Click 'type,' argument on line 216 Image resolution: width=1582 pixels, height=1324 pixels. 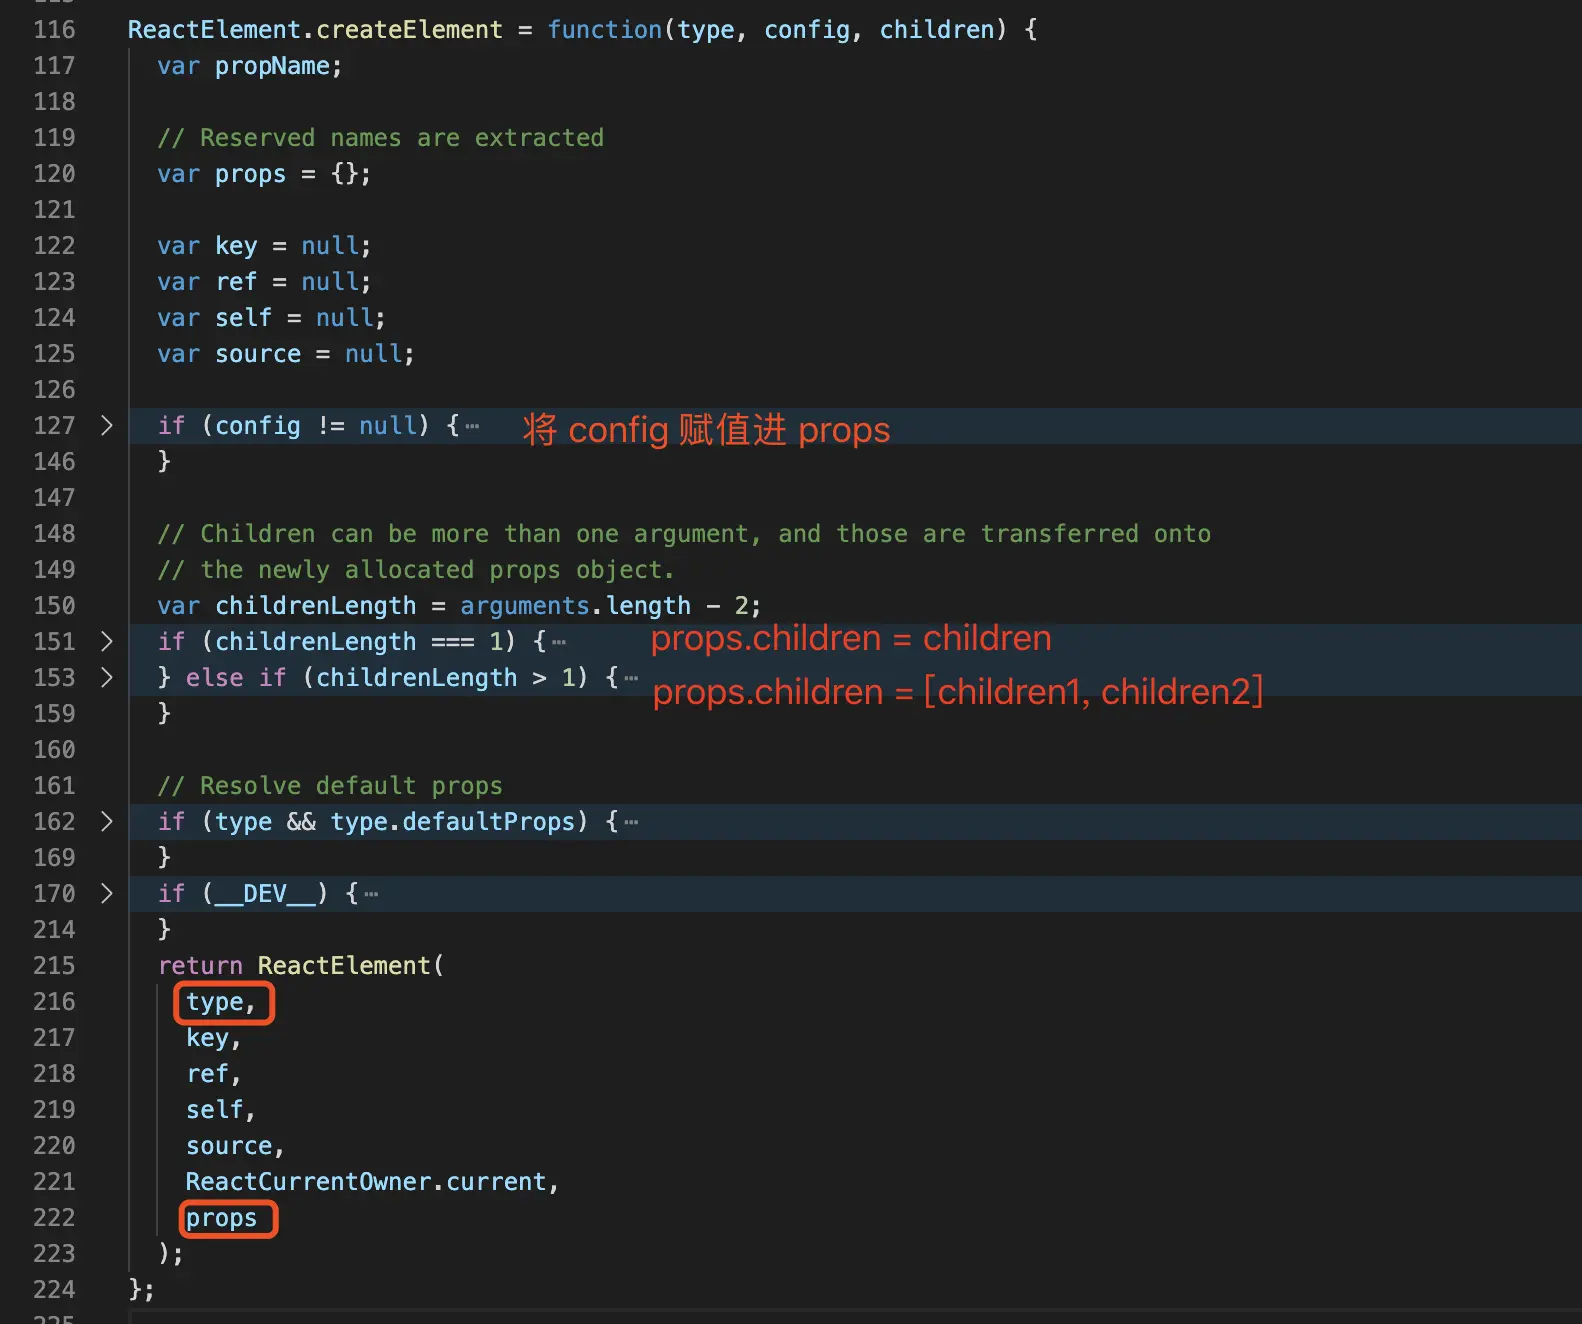point(222,1002)
